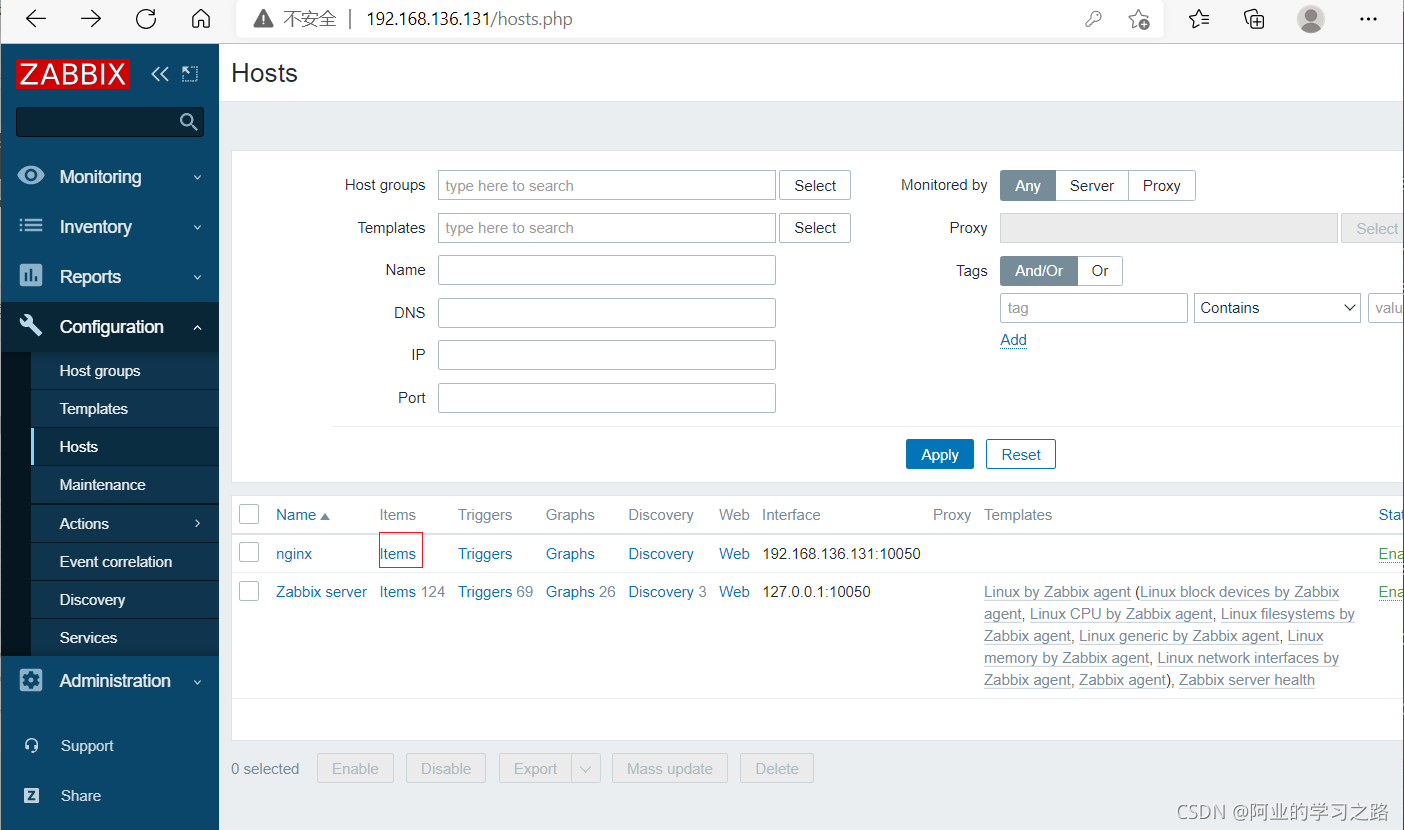This screenshot has width=1404, height=830.
Task: Collapse the Zabbix sidebar with double-arrow icon
Action: (x=160, y=74)
